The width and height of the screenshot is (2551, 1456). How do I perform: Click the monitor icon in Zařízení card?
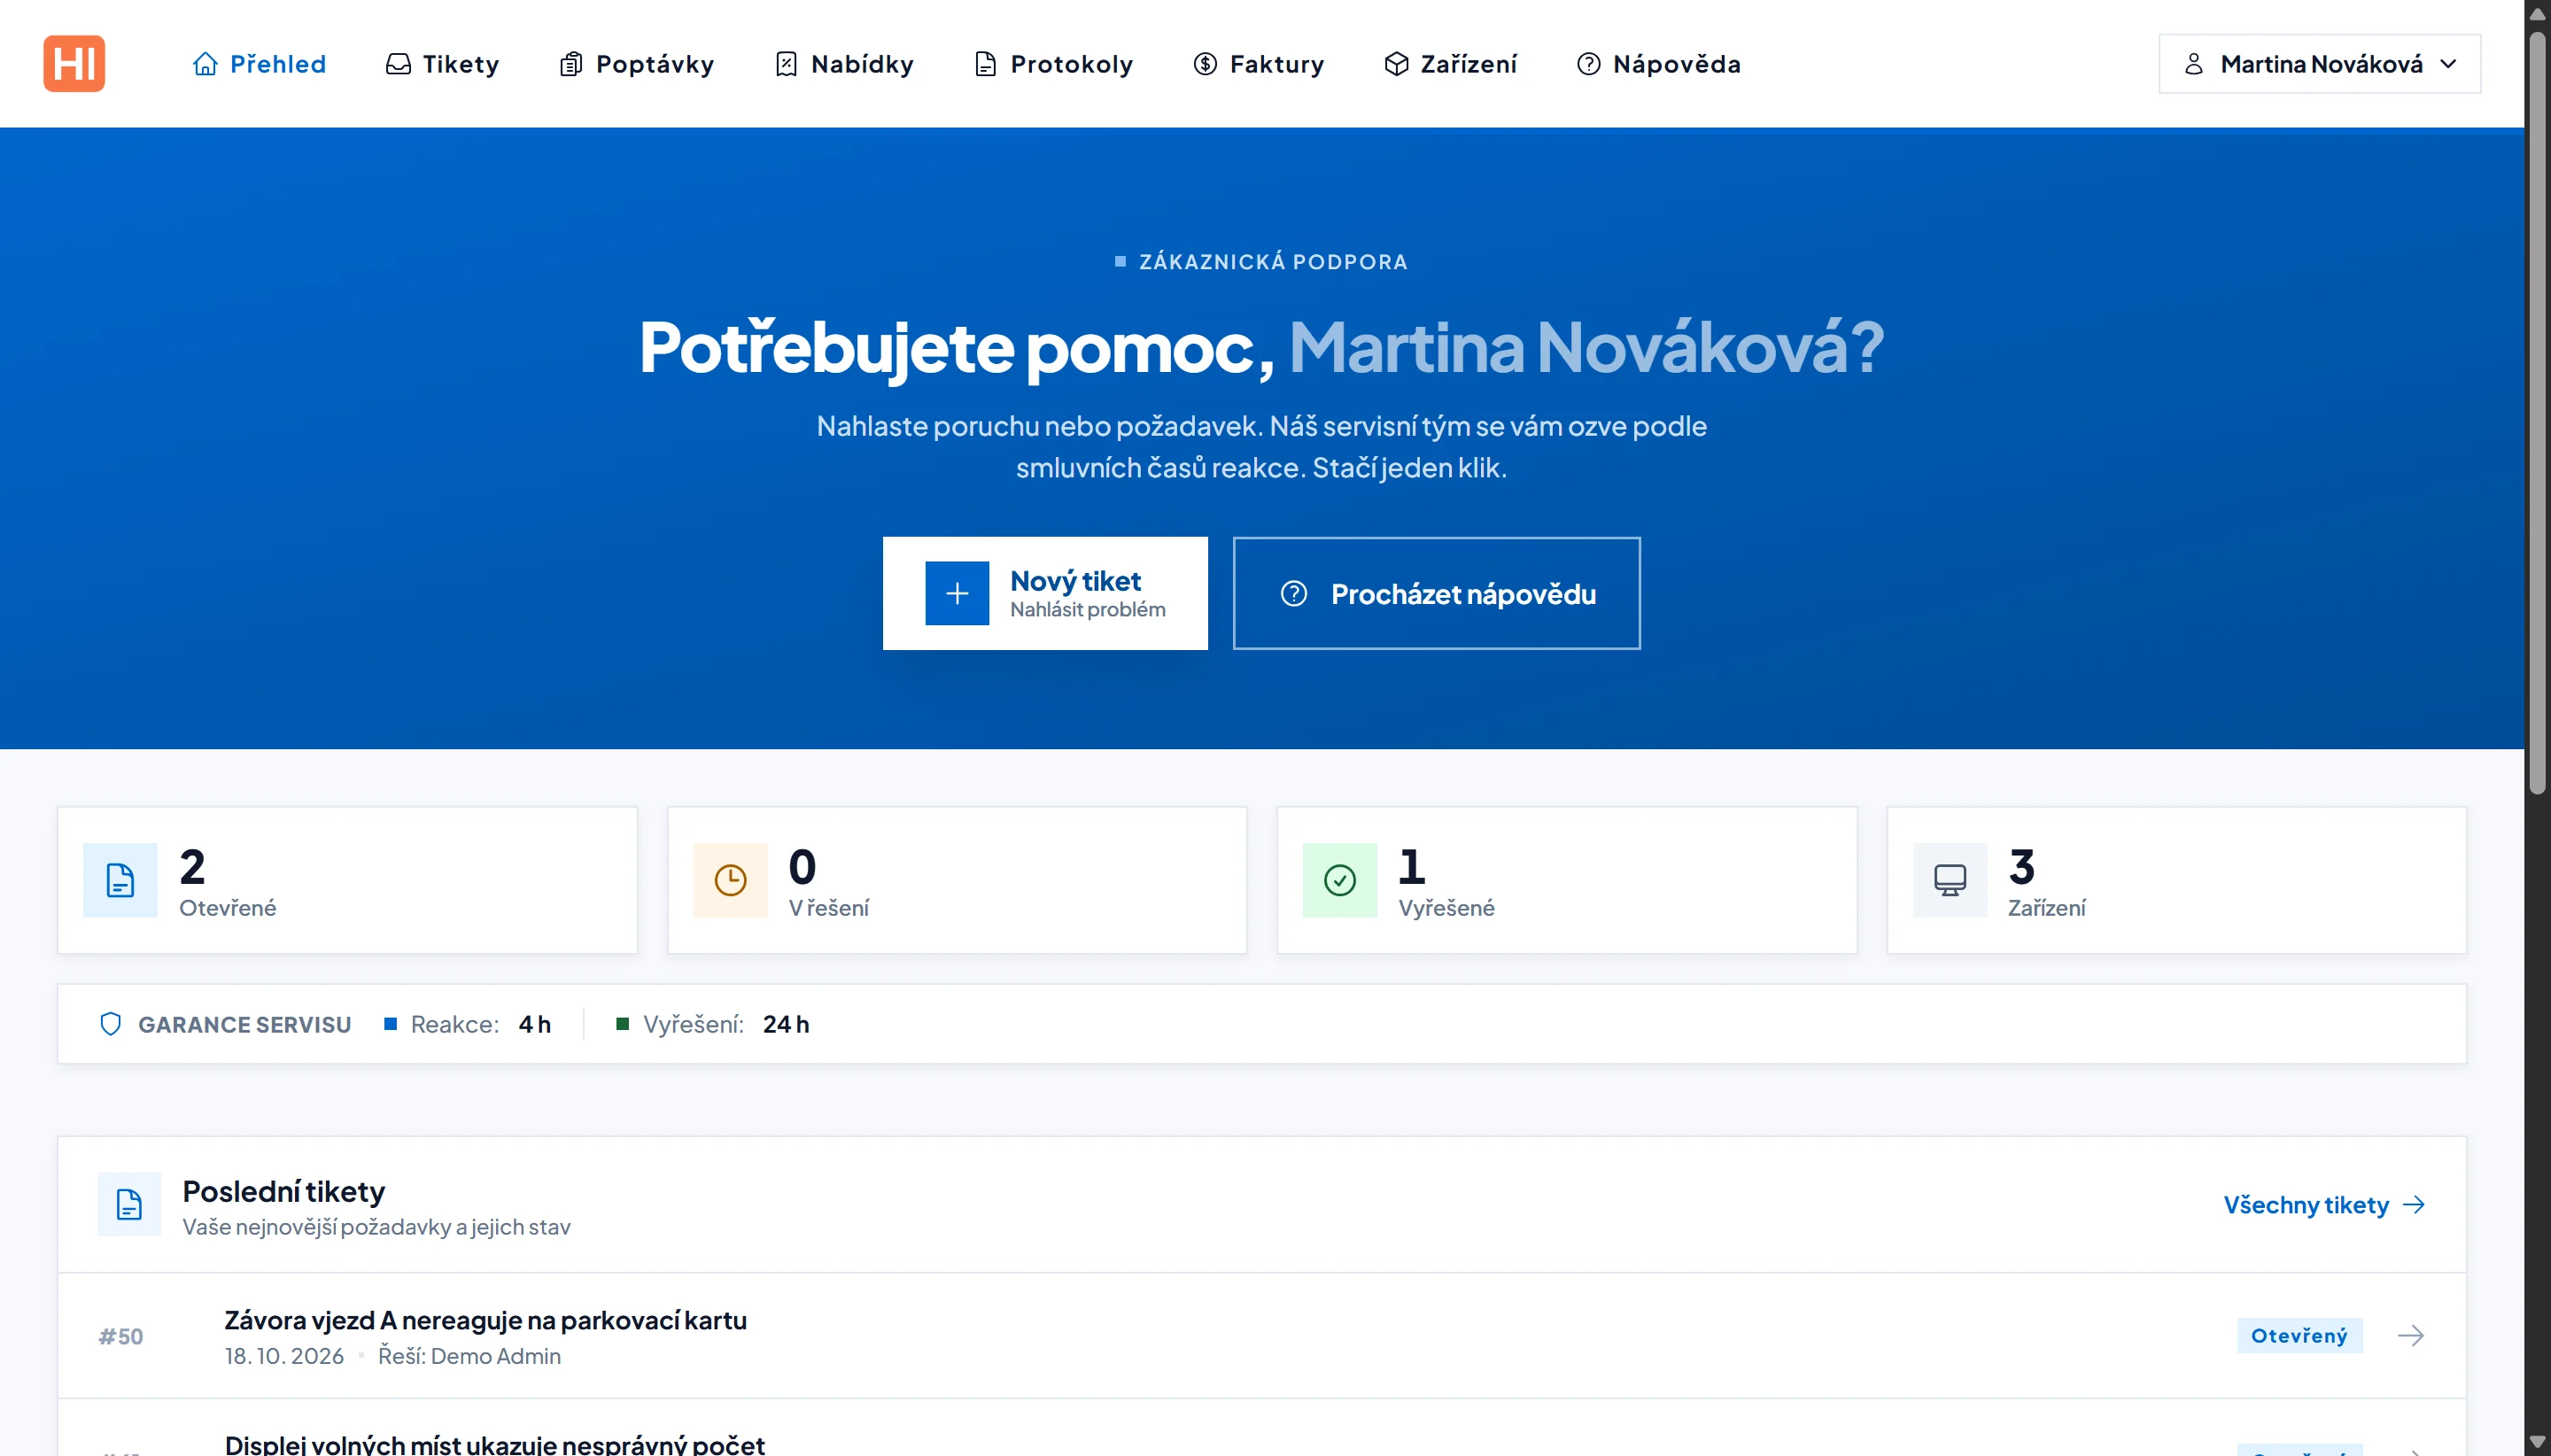(x=1949, y=880)
